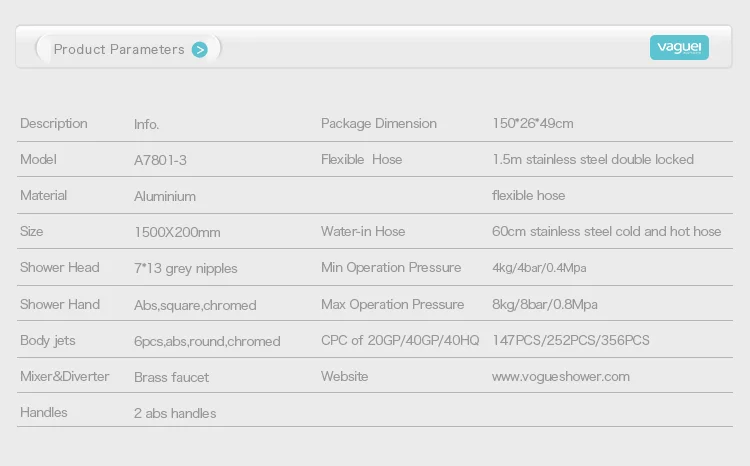Image resolution: width=750 pixels, height=466 pixels.
Task: Select the Brass faucet value
Action: point(172,377)
